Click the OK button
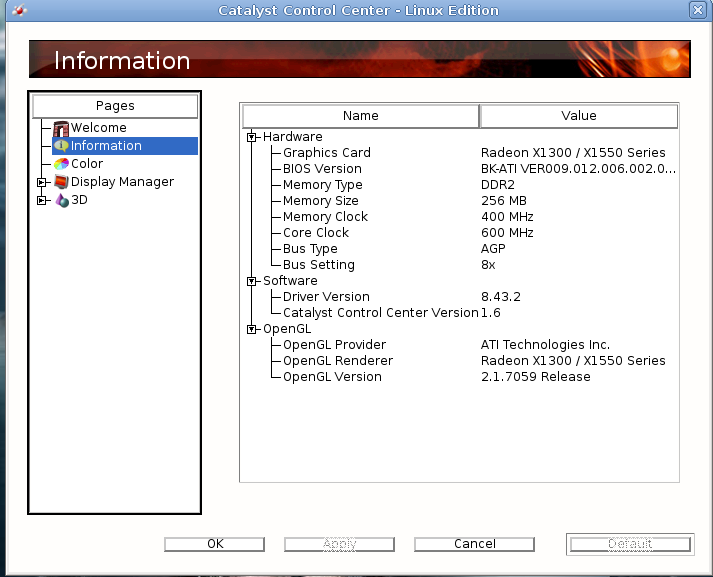This screenshot has width=713, height=577. coord(215,544)
